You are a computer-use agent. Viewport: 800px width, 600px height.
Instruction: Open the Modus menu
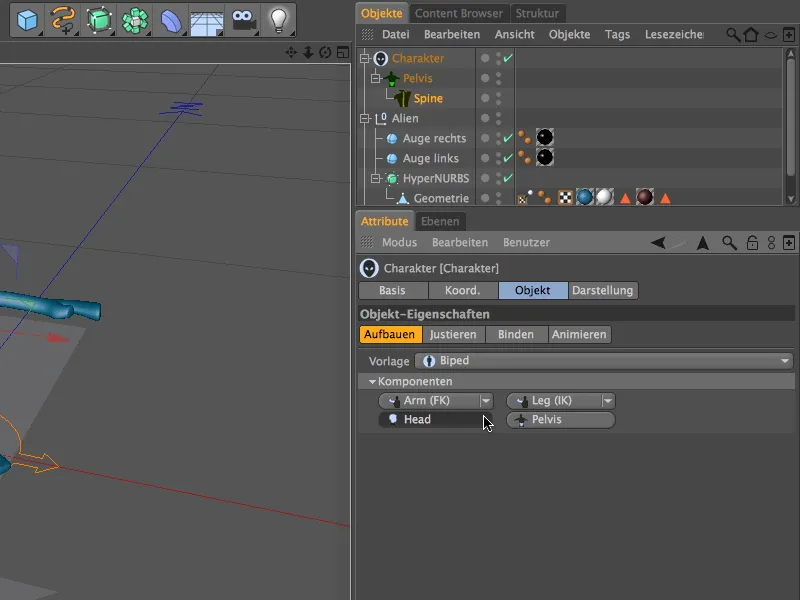pyautogui.click(x=399, y=243)
